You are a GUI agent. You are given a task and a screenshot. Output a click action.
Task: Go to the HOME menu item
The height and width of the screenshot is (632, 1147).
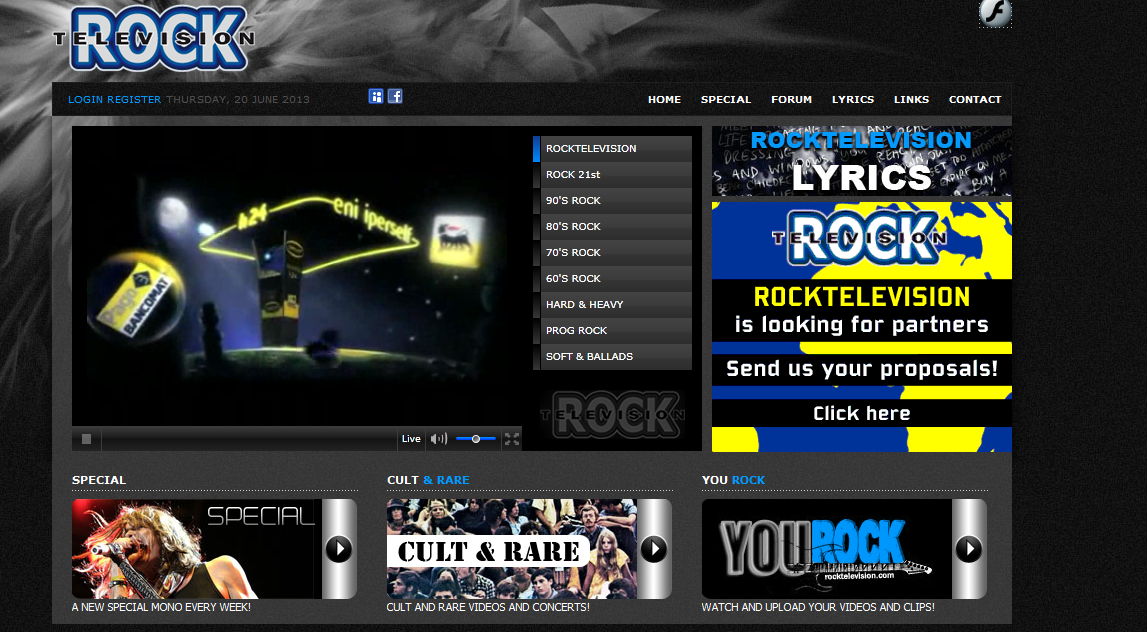click(x=664, y=99)
